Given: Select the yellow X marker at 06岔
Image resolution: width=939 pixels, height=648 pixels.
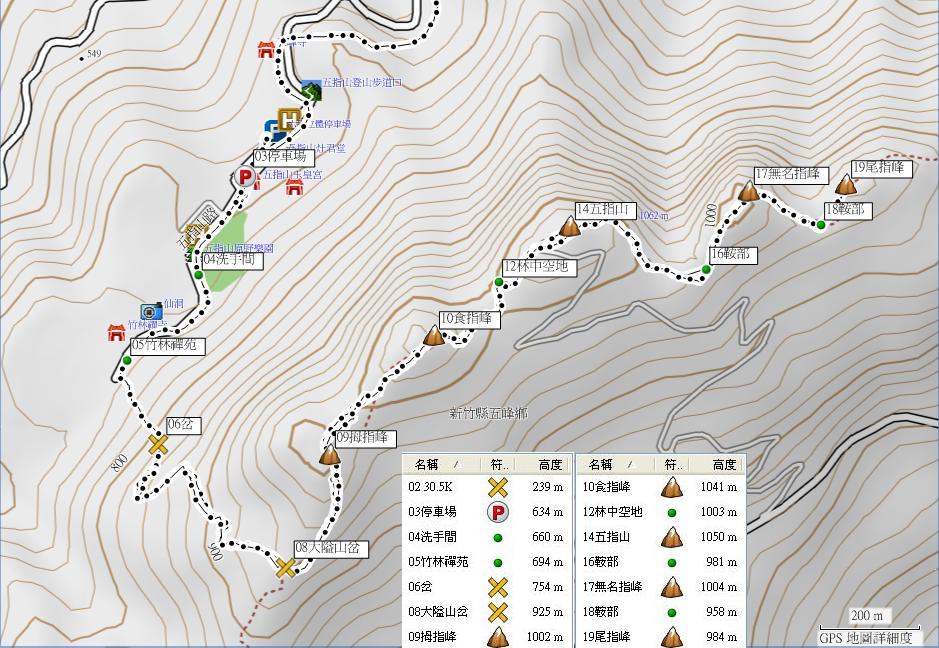Looking at the screenshot, I should (x=158, y=444).
